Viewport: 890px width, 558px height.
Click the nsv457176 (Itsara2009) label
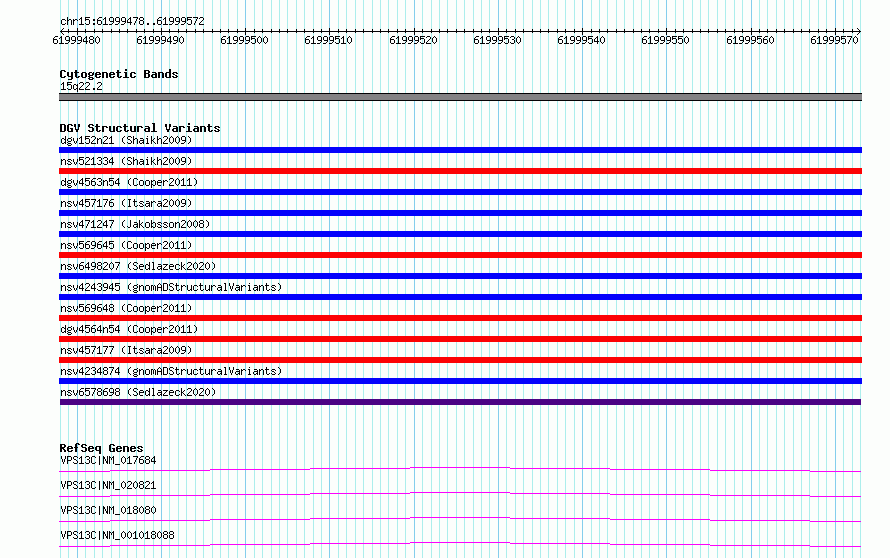click(x=126, y=203)
